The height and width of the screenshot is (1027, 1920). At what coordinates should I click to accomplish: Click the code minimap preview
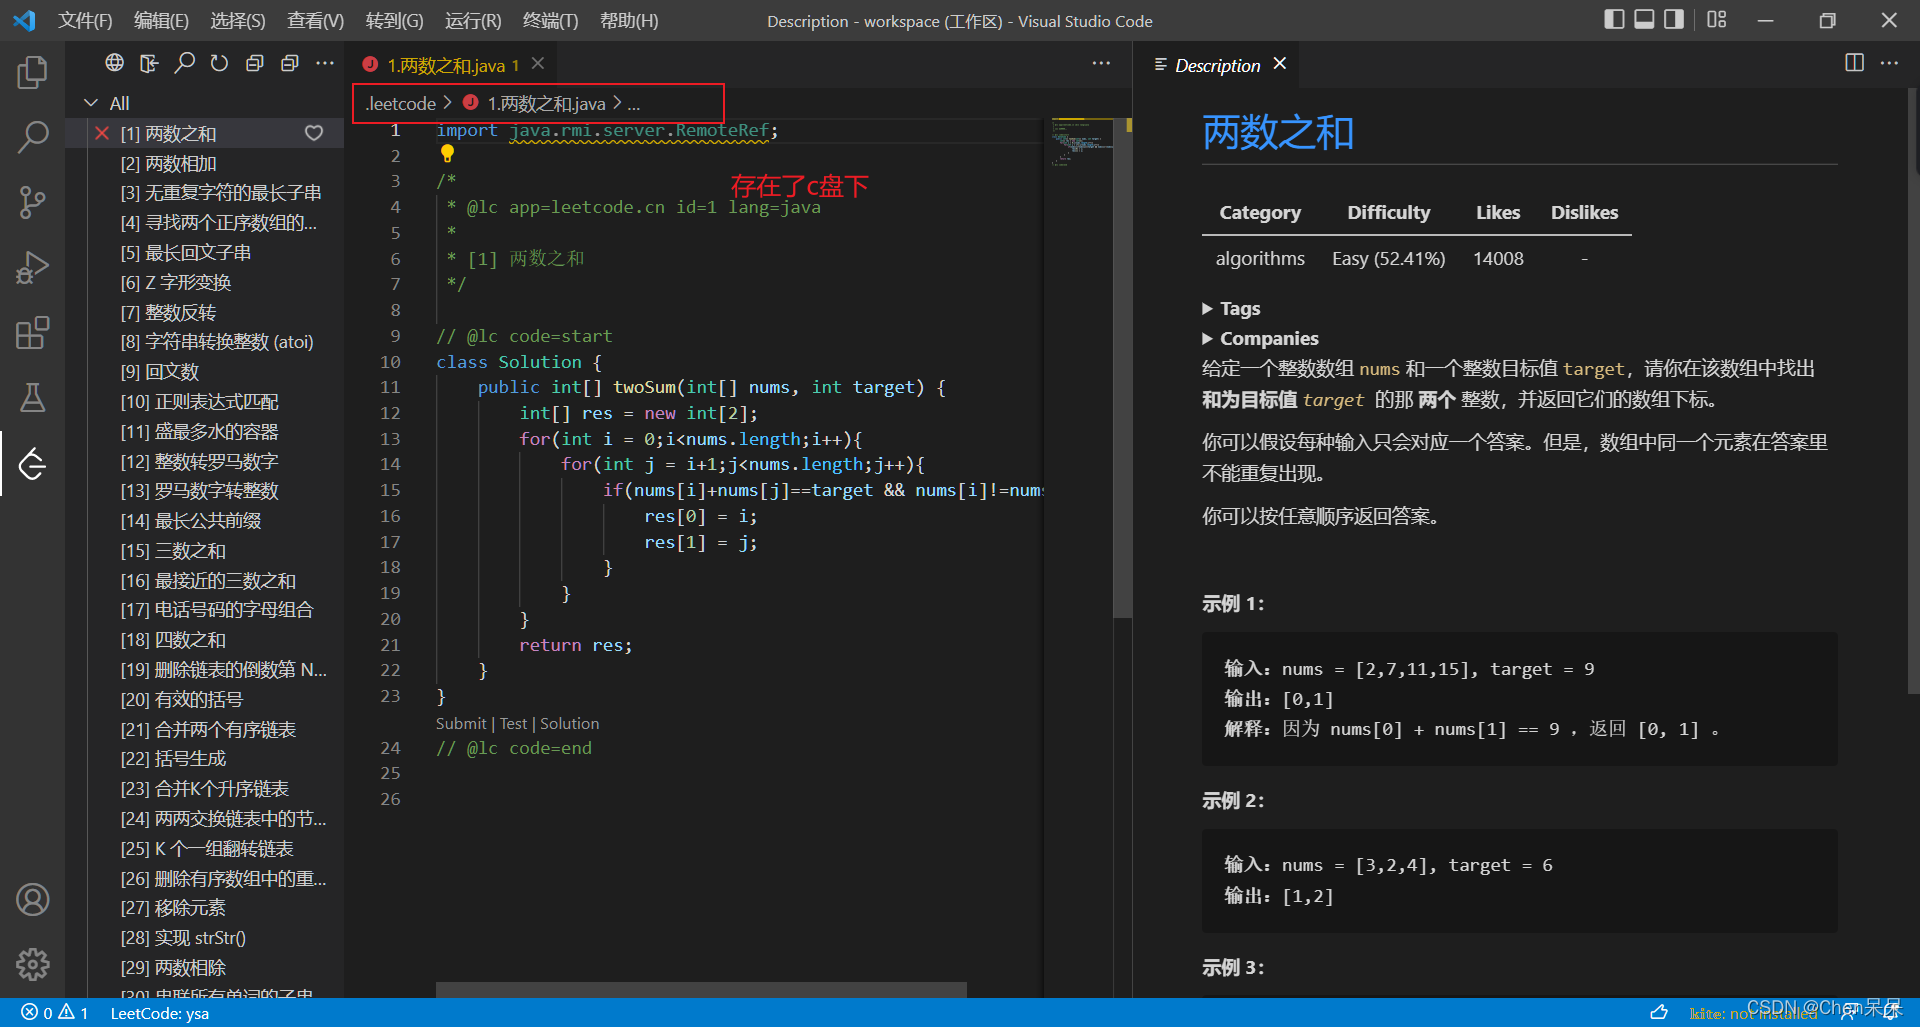(1082, 143)
